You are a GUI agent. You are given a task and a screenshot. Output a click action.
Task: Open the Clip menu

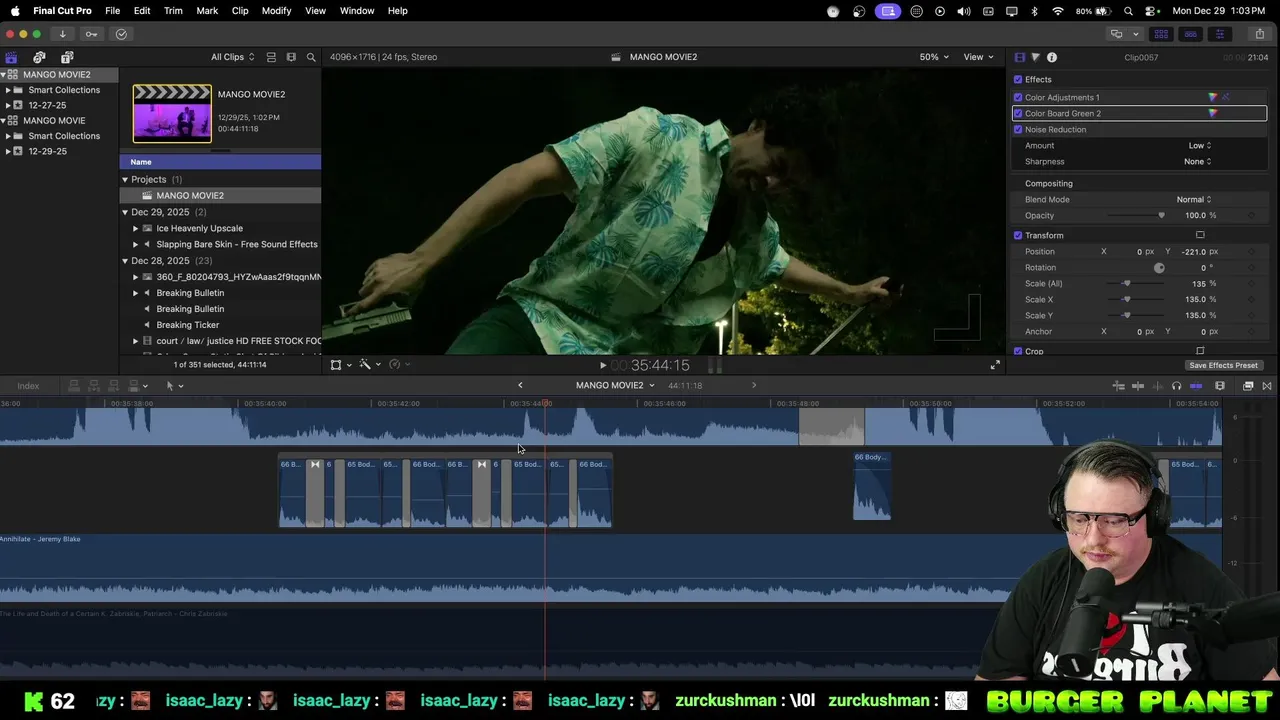tap(240, 11)
